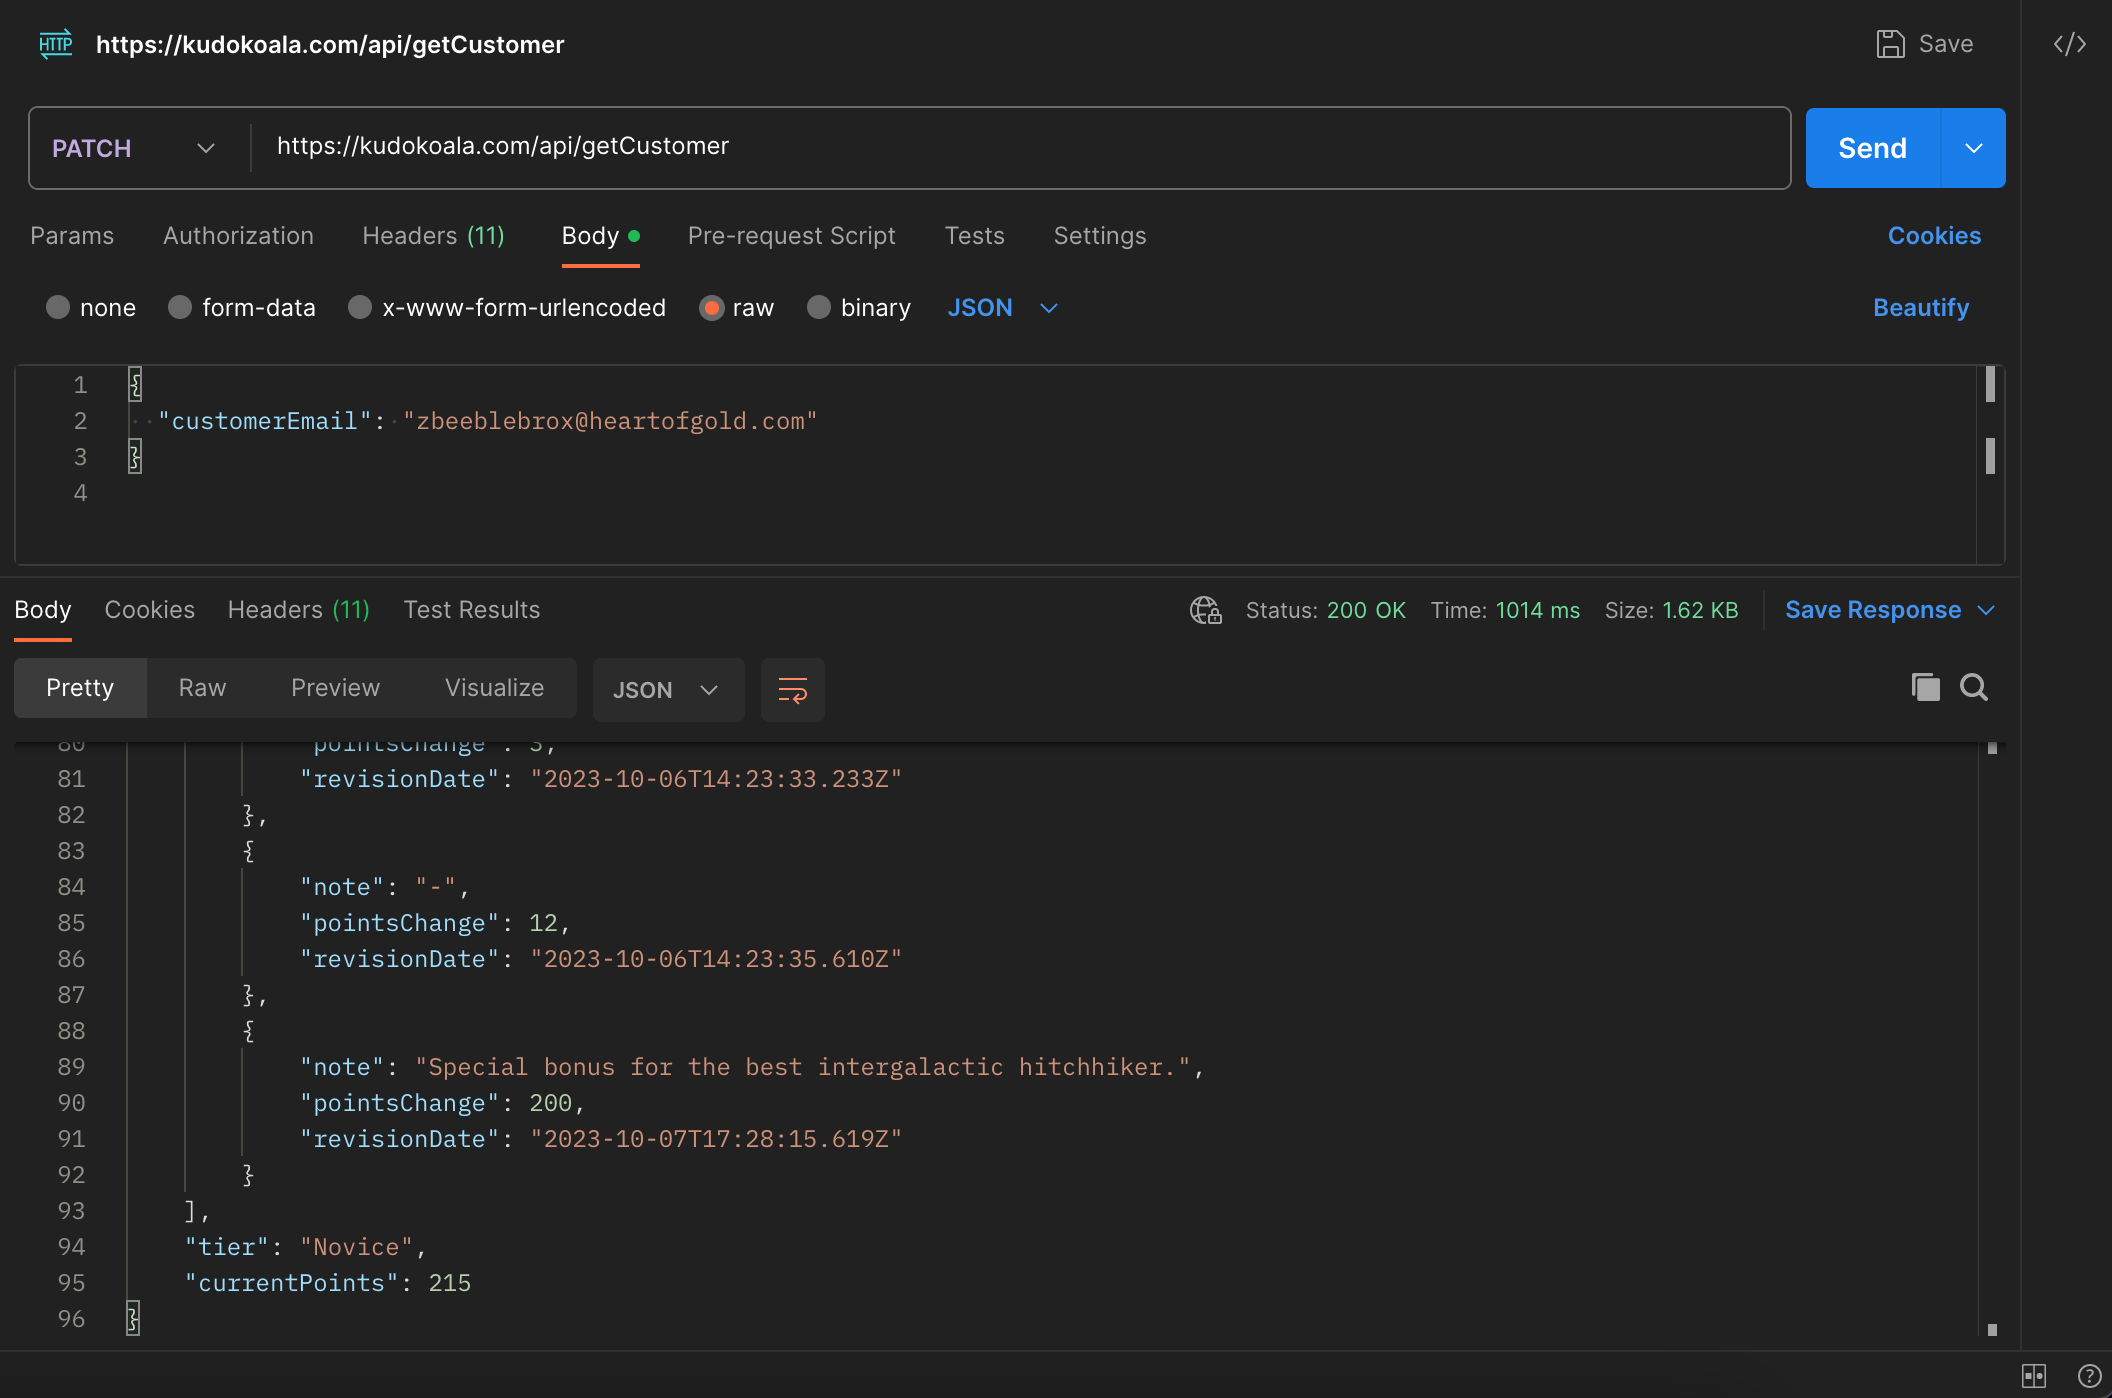Choose x-www-form-urlencoded body type
Image resolution: width=2112 pixels, height=1398 pixels.
[x=360, y=307]
